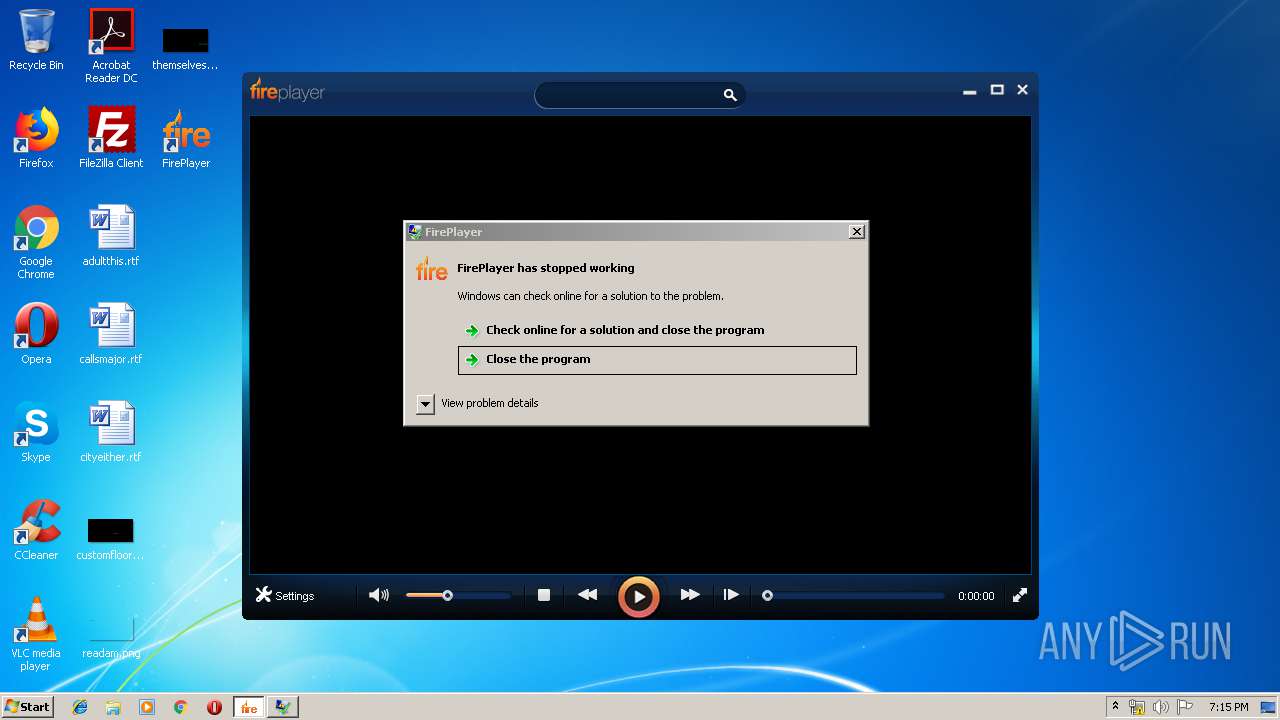
Task: Select the customfloor file icon
Action: tap(110, 538)
